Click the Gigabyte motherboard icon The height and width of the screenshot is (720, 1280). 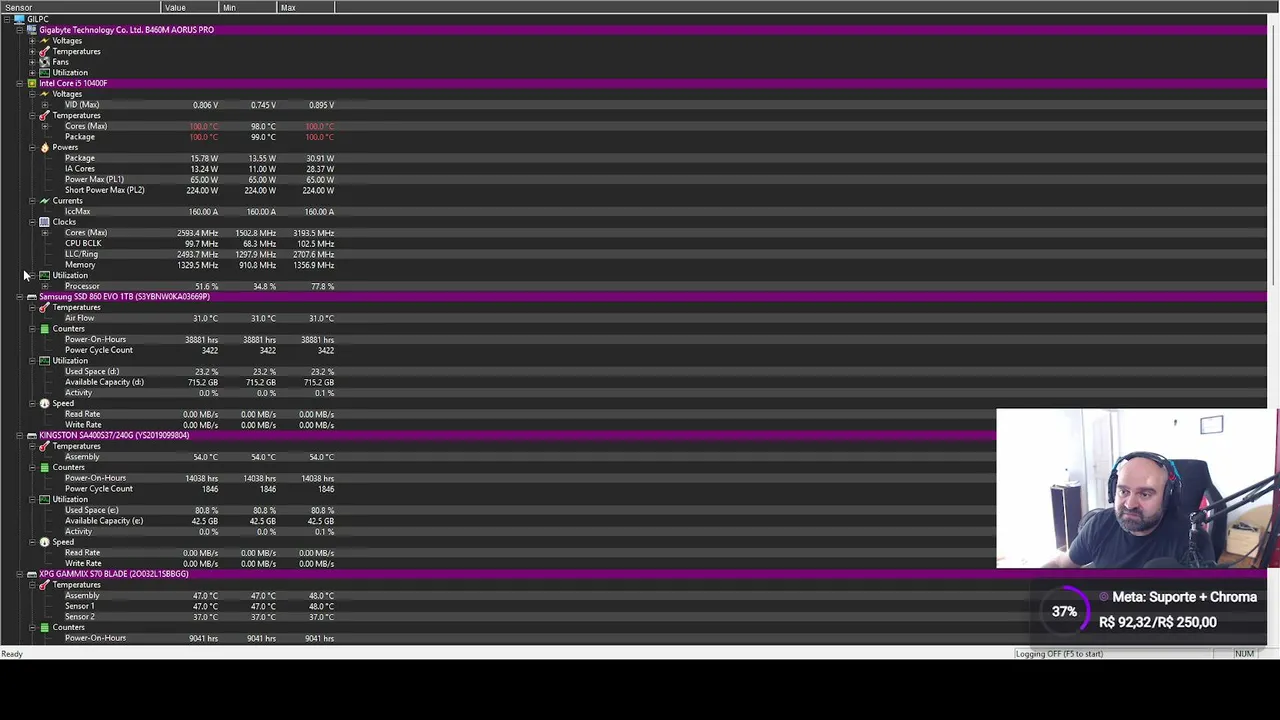[x=32, y=30]
